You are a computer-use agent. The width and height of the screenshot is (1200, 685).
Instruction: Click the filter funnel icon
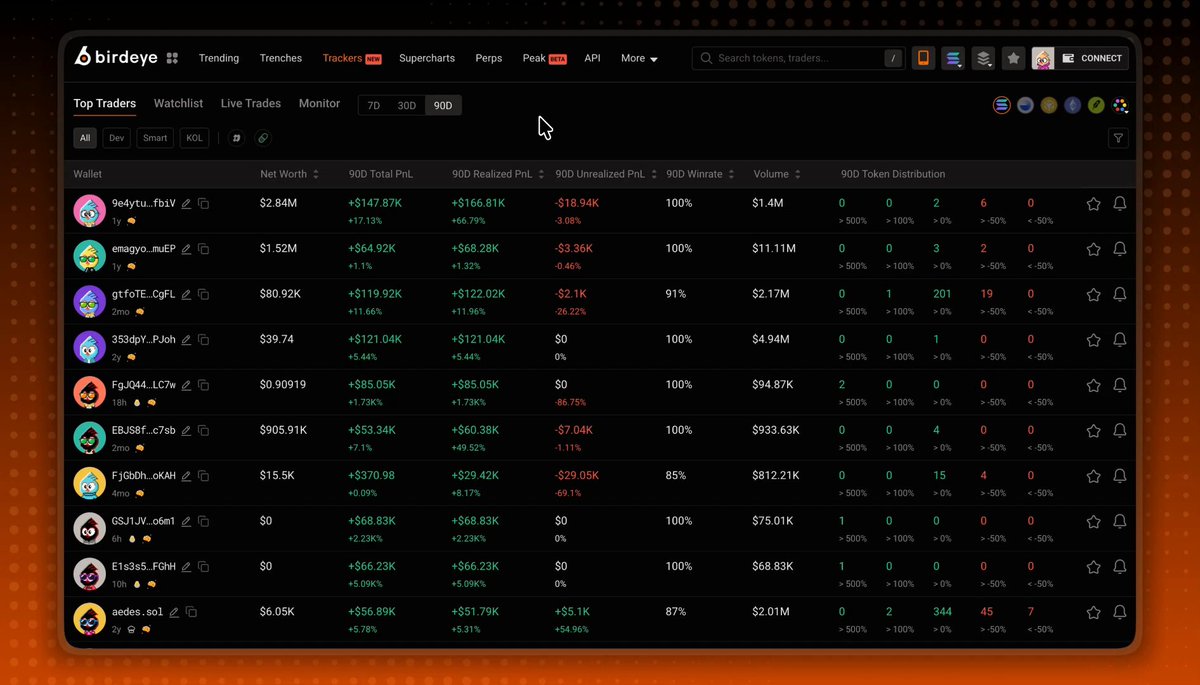click(x=1118, y=138)
